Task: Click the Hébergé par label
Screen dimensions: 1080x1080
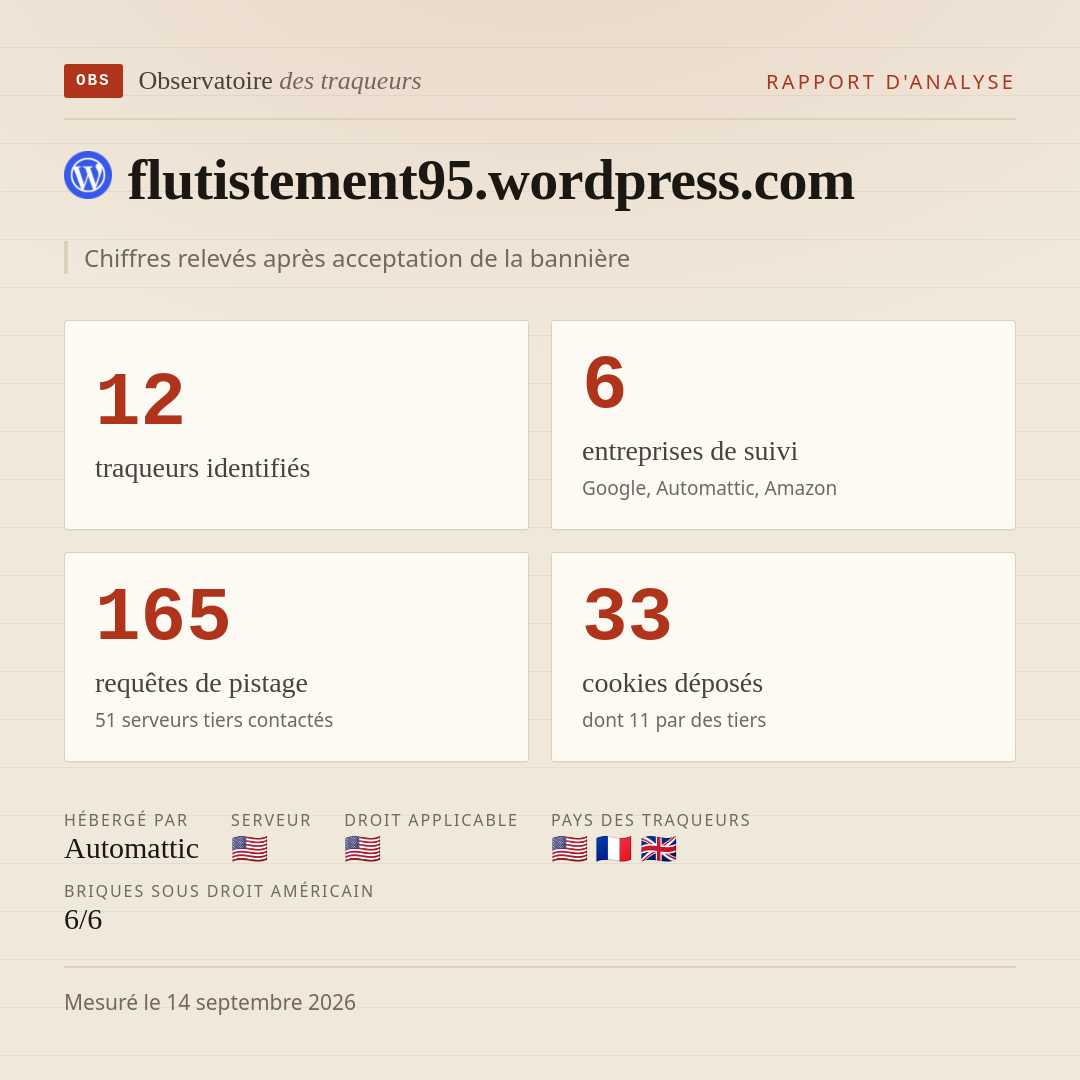Action: point(126,820)
